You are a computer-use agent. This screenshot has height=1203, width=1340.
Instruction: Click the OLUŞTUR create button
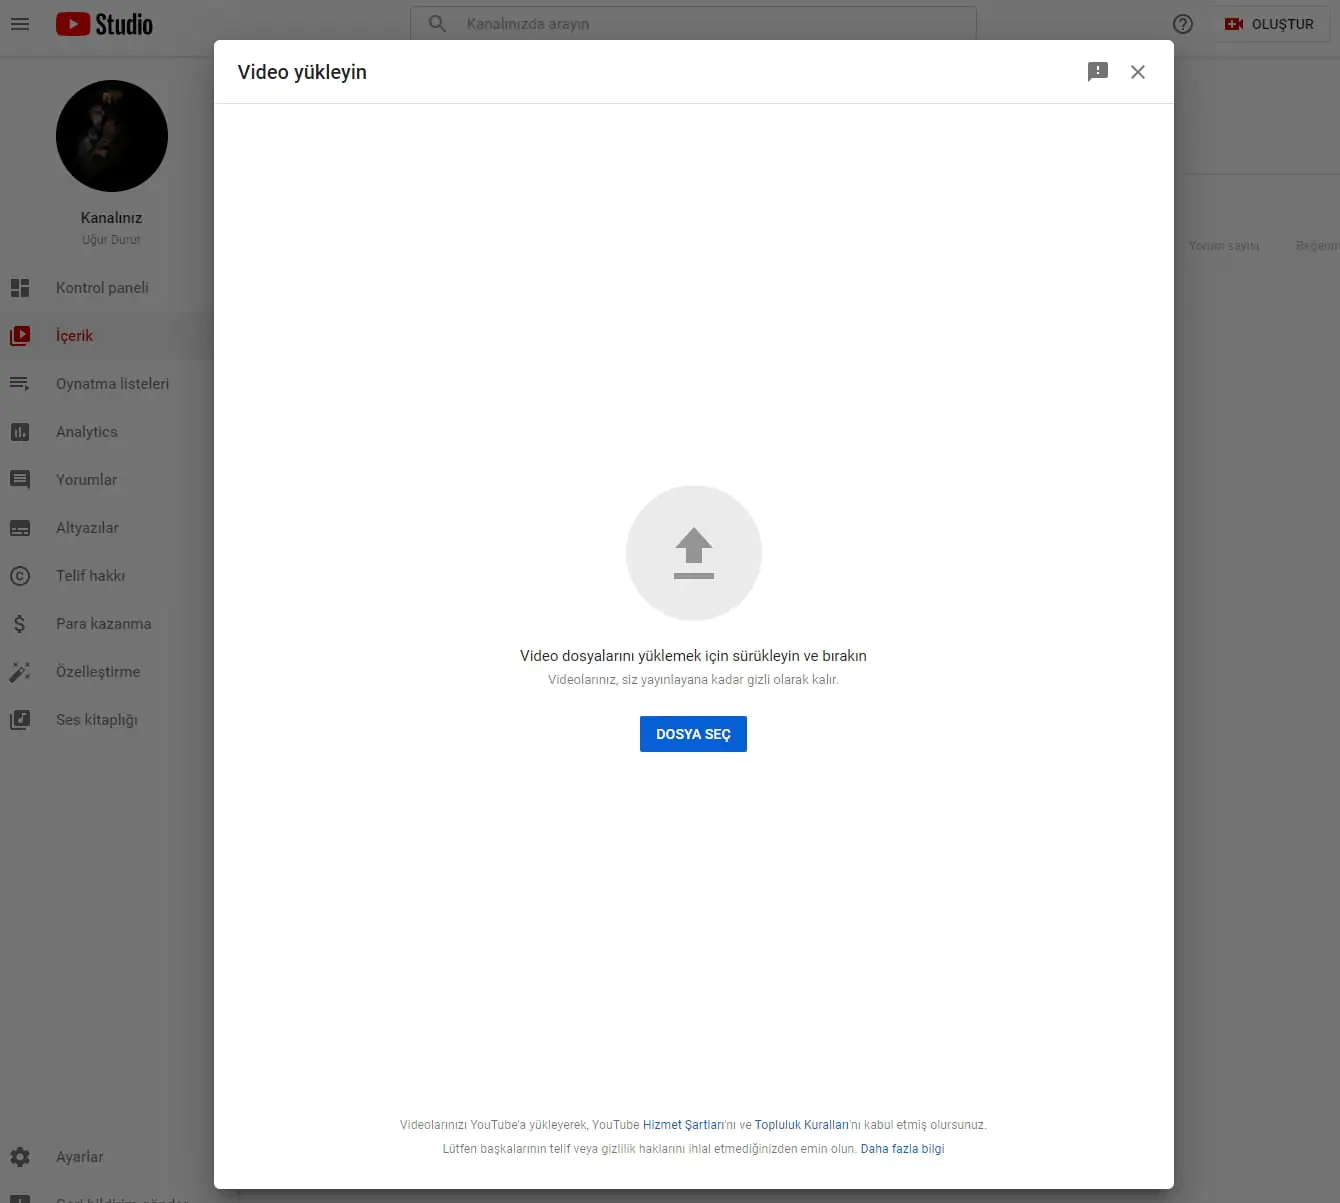click(1270, 24)
